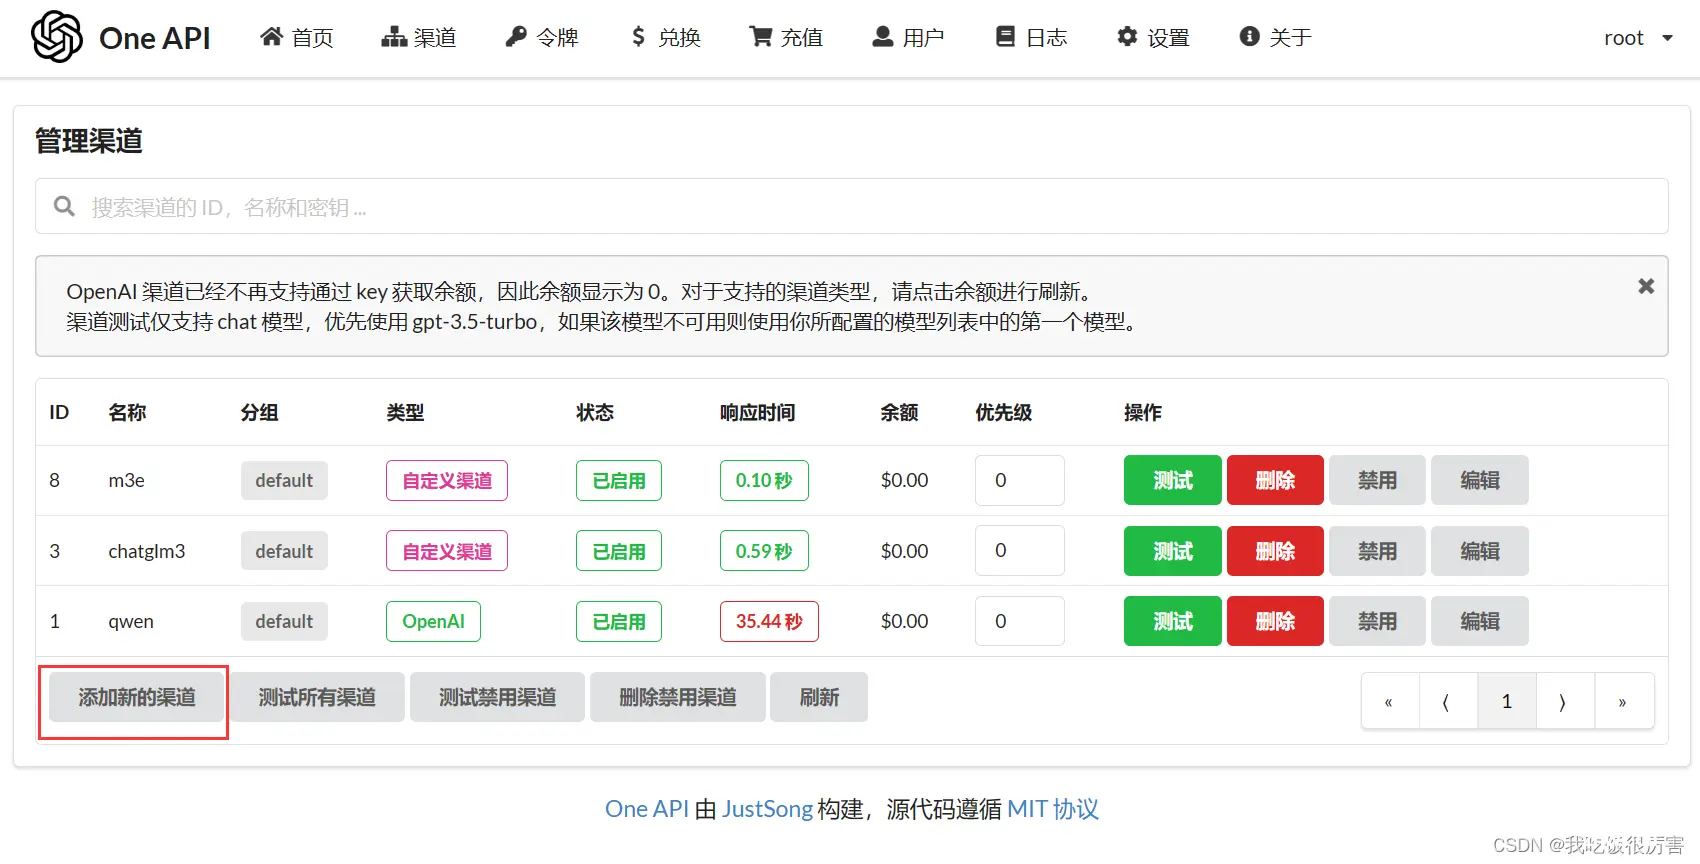This screenshot has height=864, width=1700.
Task: Edit the chatglm3 channel
Action: pyautogui.click(x=1479, y=551)
